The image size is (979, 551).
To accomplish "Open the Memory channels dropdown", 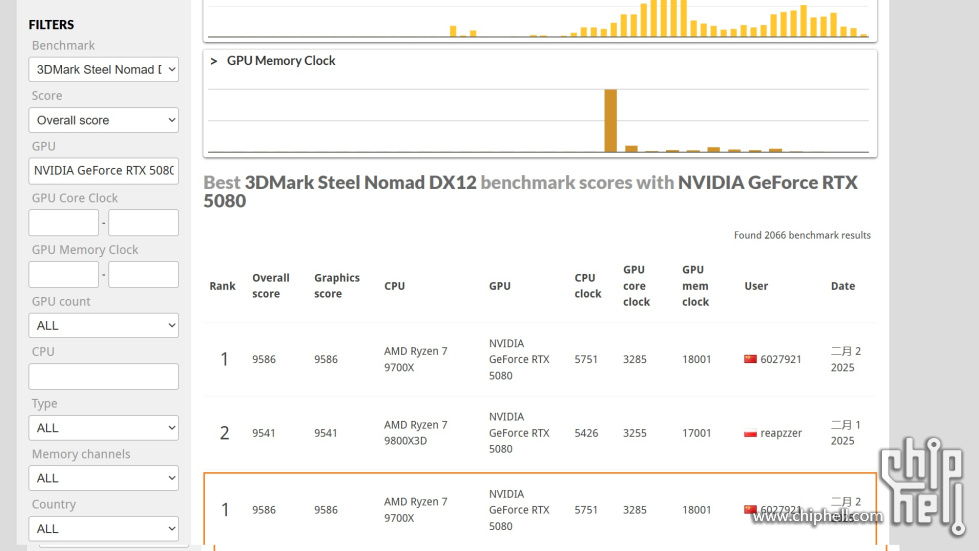I will pyautogui.click(x=103, y=478).
